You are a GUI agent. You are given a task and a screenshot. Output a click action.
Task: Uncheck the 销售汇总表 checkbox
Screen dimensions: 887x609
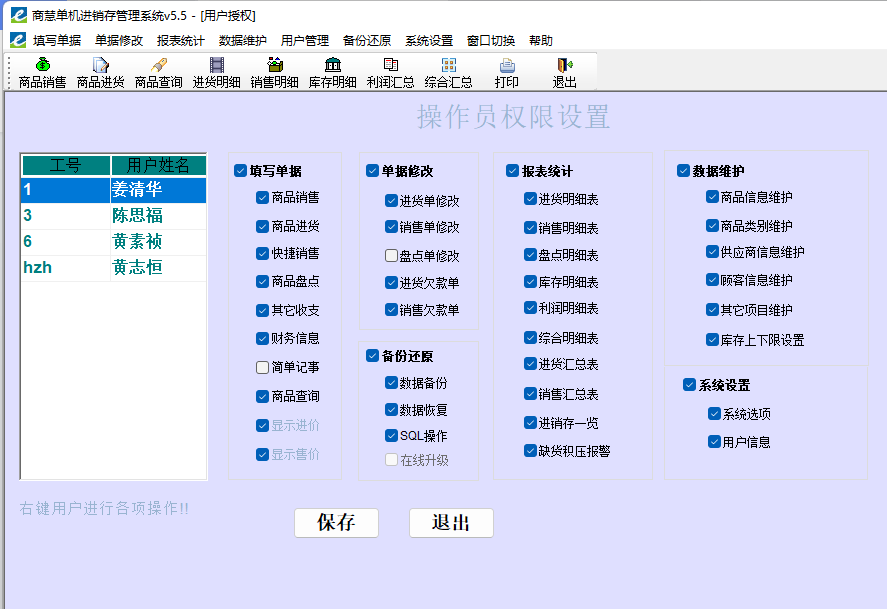530,394
